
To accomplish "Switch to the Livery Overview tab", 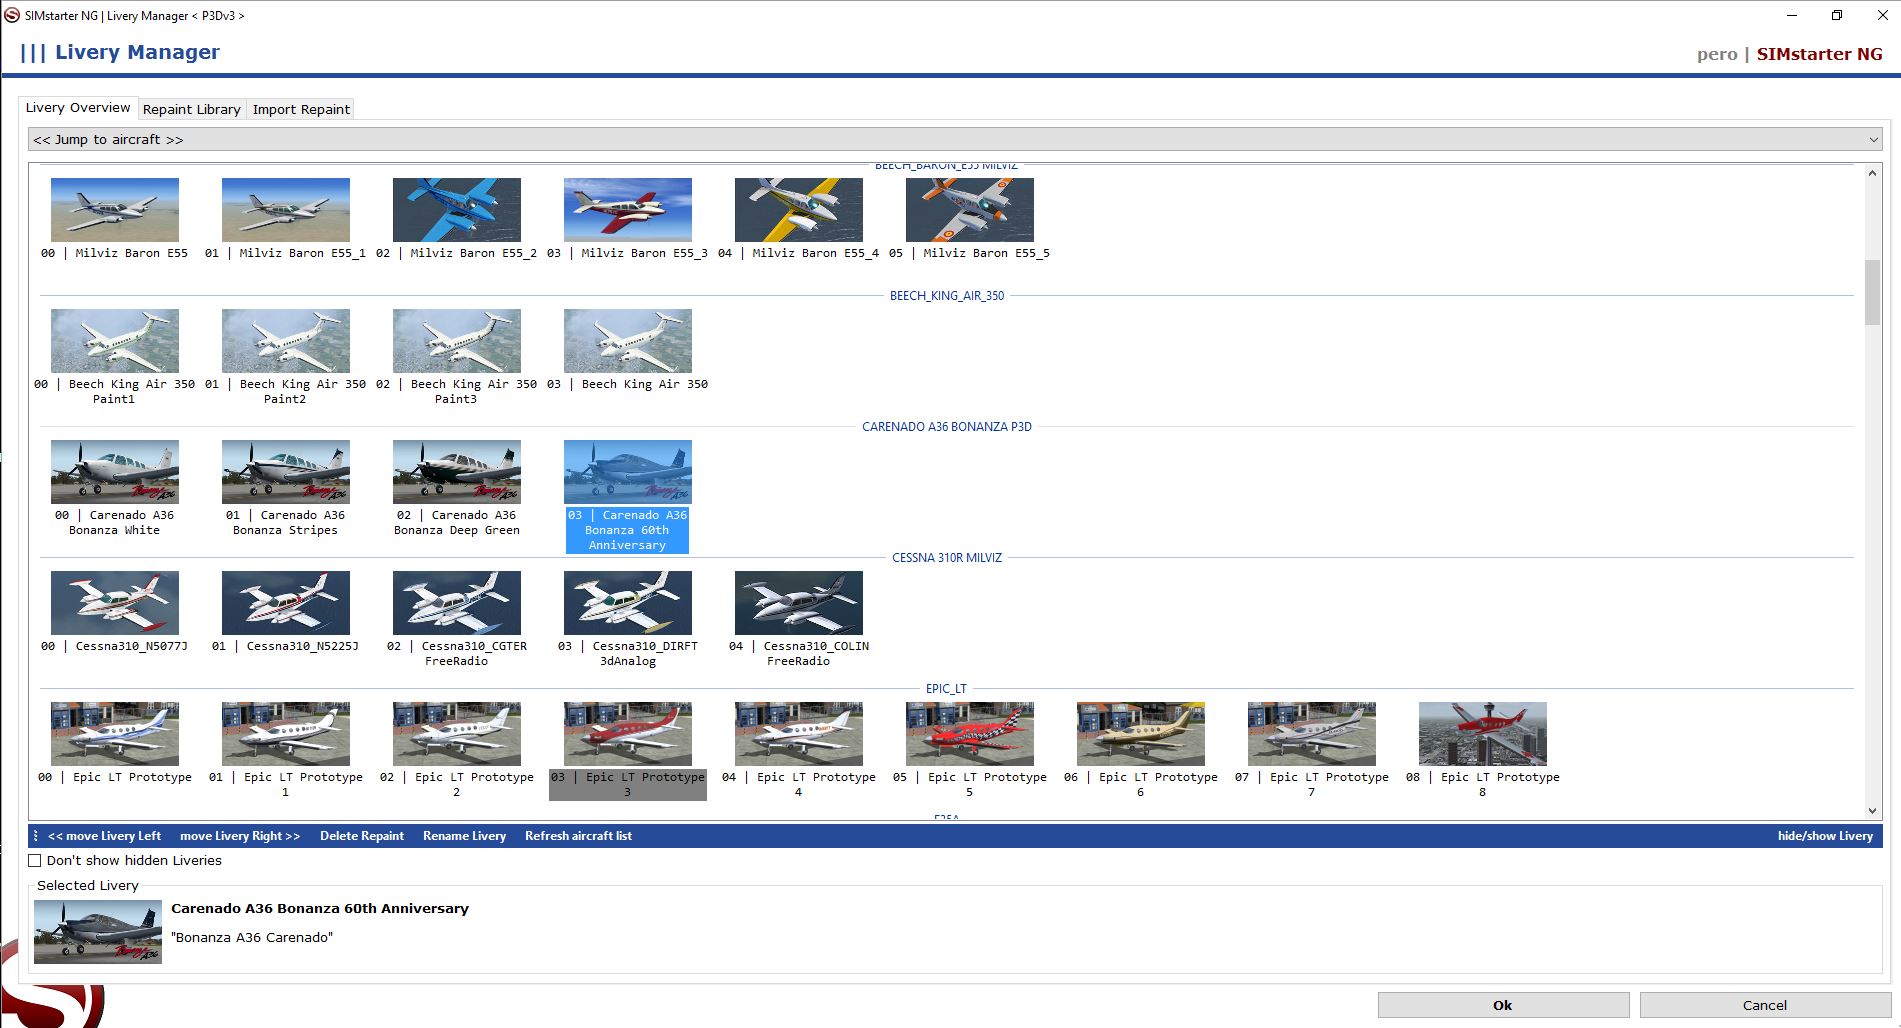I will tap(78, 108).
